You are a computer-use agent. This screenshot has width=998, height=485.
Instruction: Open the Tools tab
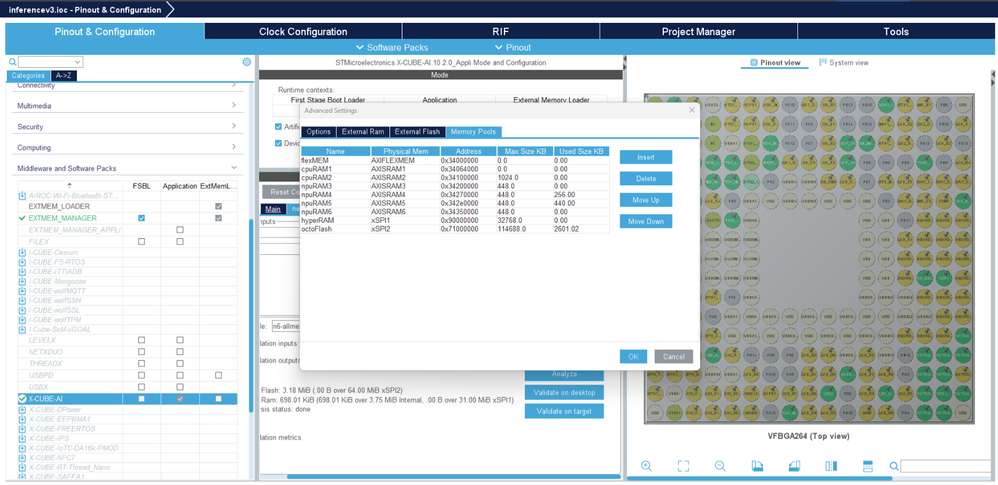[x=896, y=31]
